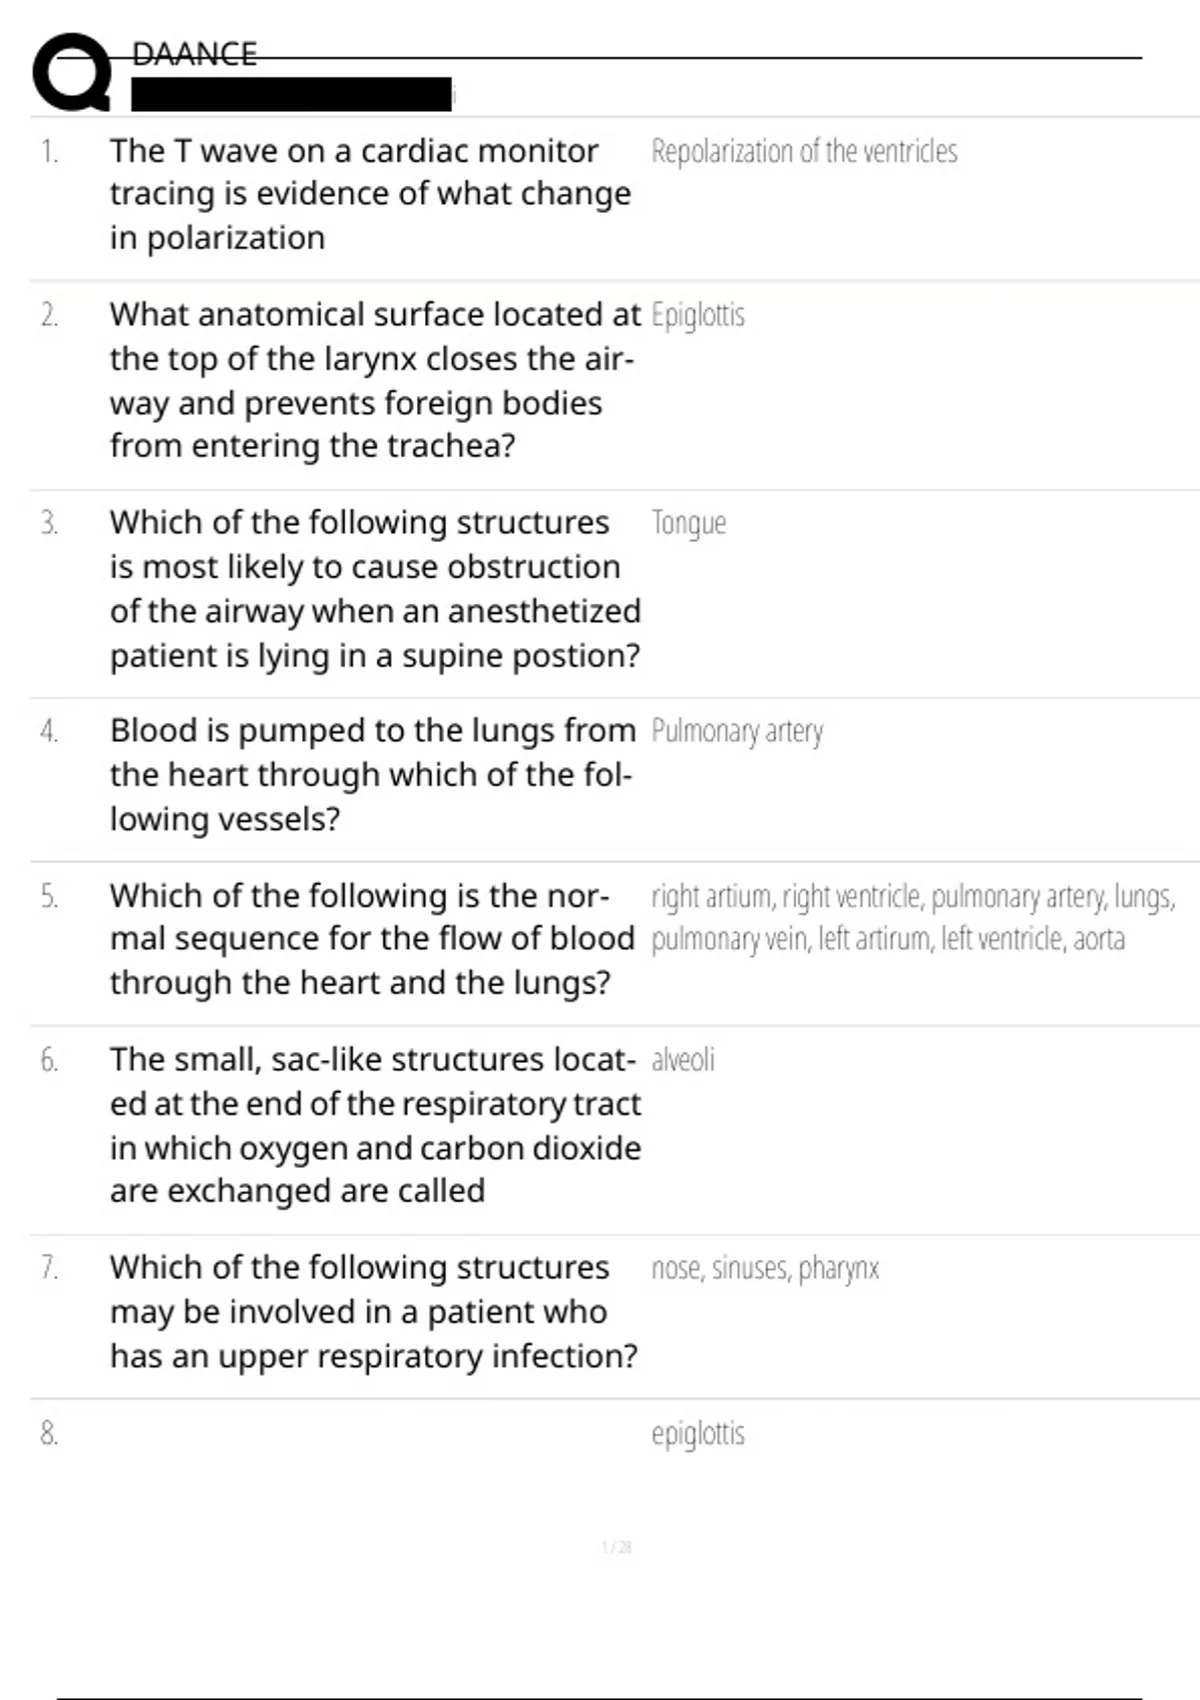1200x1700 pixels.
Task: Click the Quizlet Q logo icon
Action: tap(72, 72)
